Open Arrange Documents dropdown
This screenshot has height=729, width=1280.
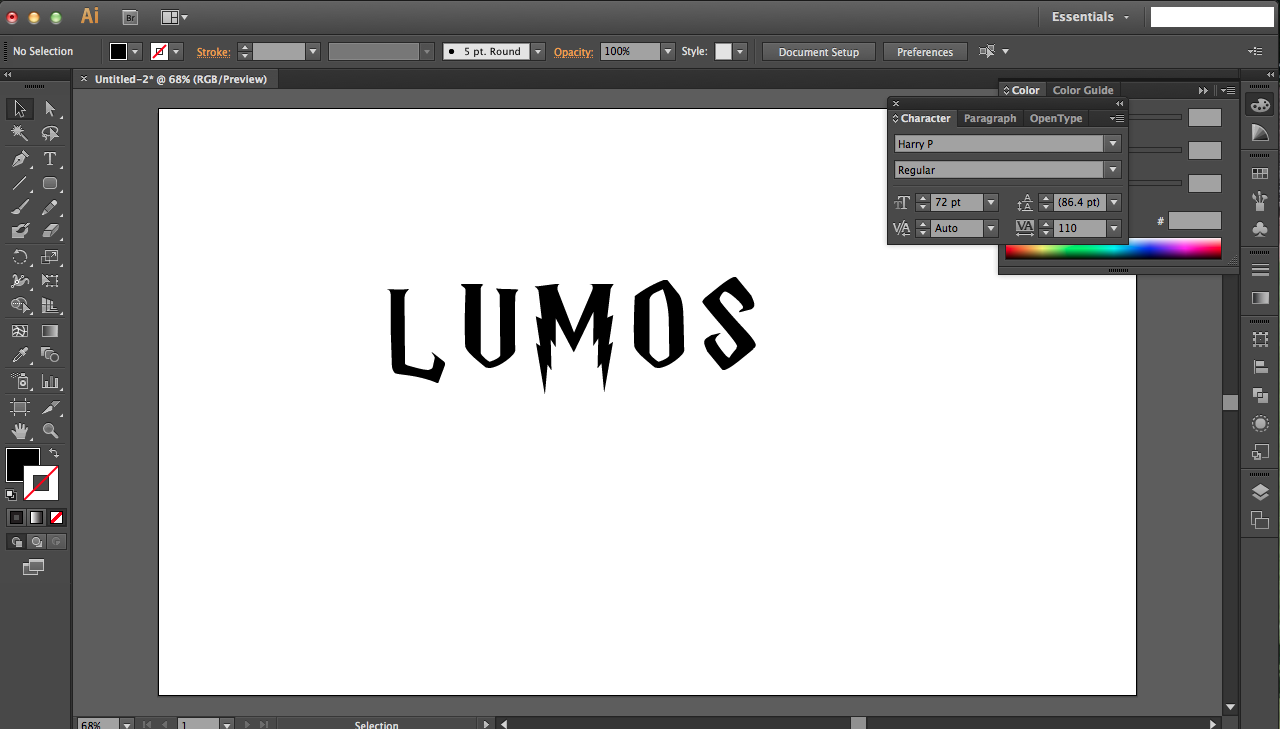pyautogui.click(x=174, y=17)
